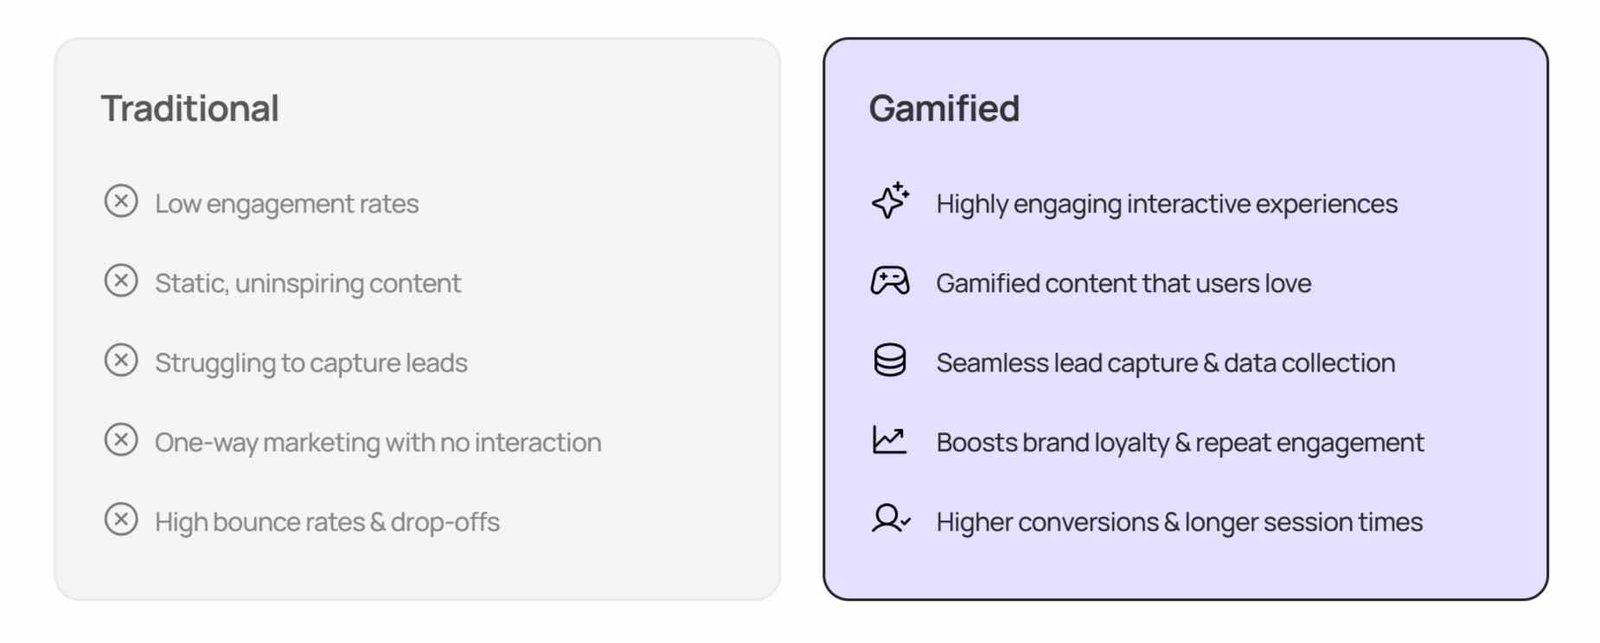Click Higher conversions & longer session times text
Viewport: 1600px width, 643px height.
[1180, 522]
